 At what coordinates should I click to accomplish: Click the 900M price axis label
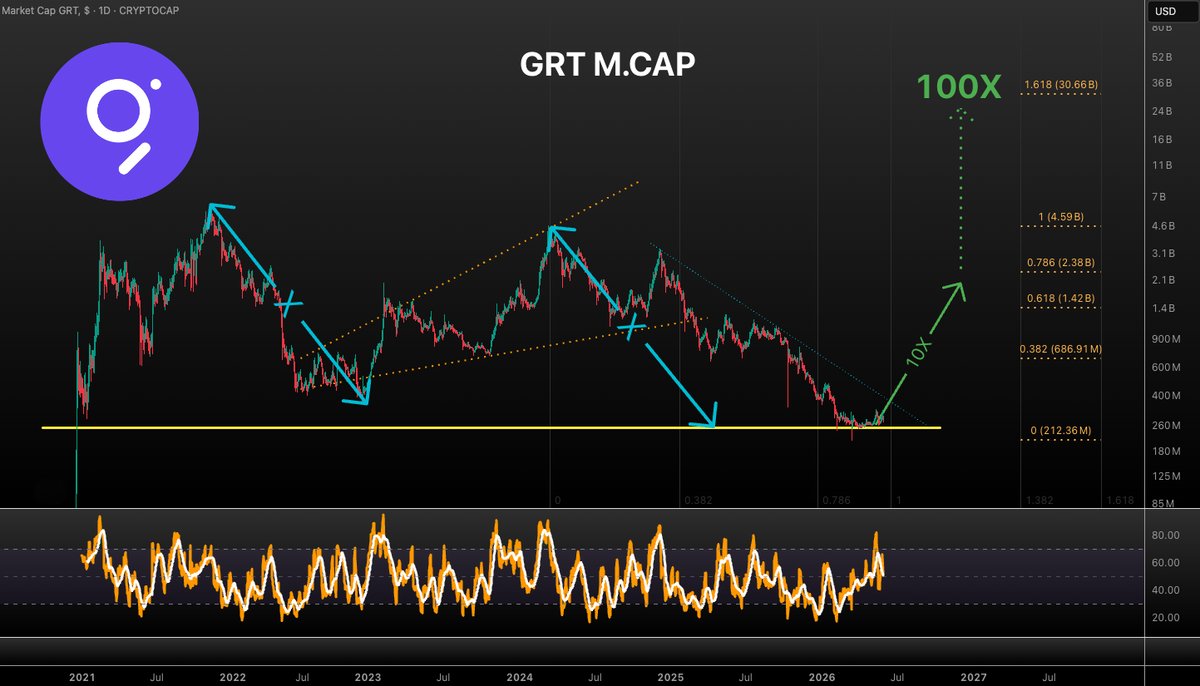click(x=1166, y=340)
